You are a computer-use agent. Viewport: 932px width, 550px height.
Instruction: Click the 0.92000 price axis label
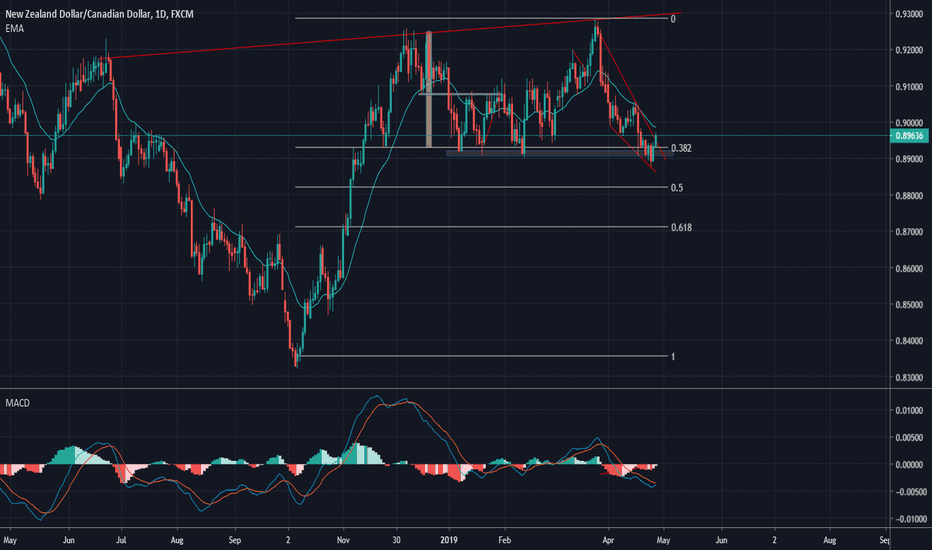[909, 51]
